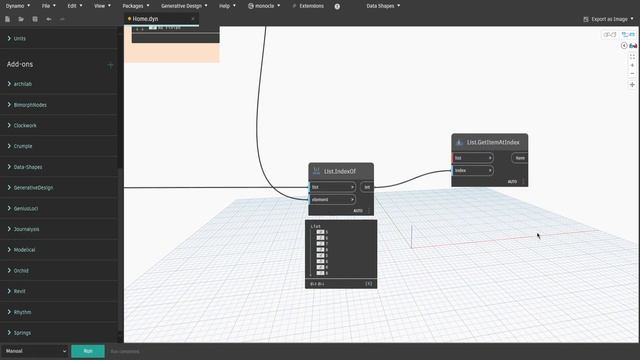
Task: Click the List.IndexOf node title
Action: click(340, 171)
